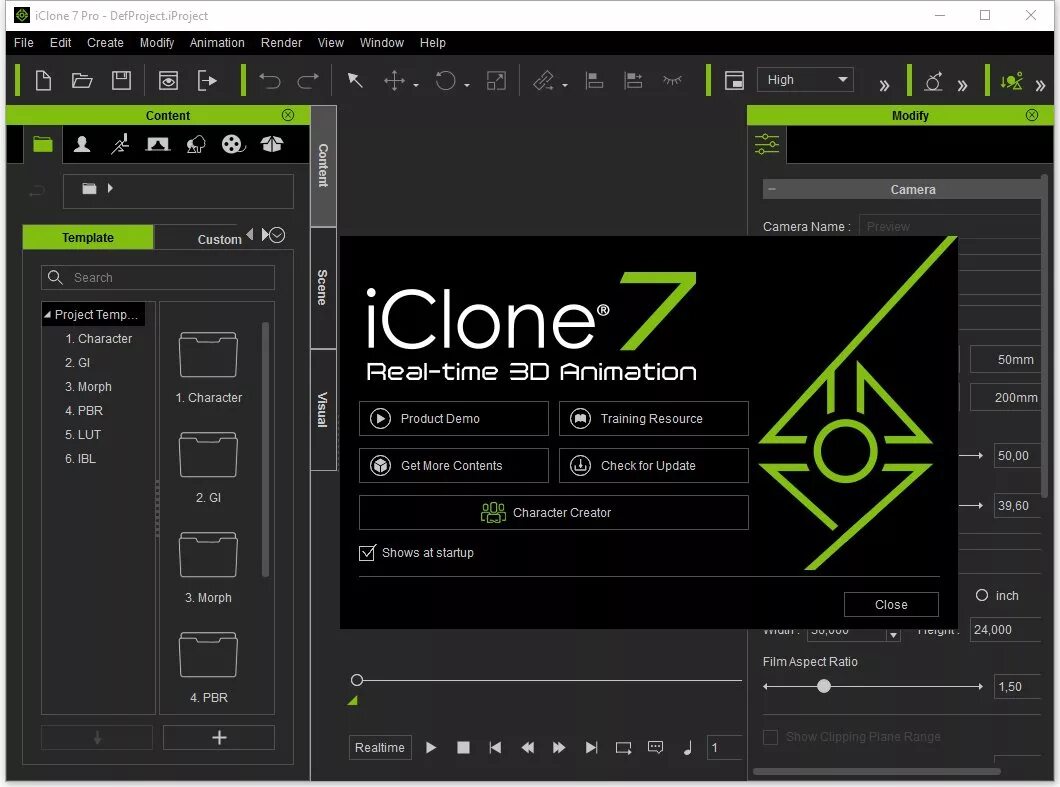Open the Stage content category icon
1060x787 pixels.
(158, 144)
